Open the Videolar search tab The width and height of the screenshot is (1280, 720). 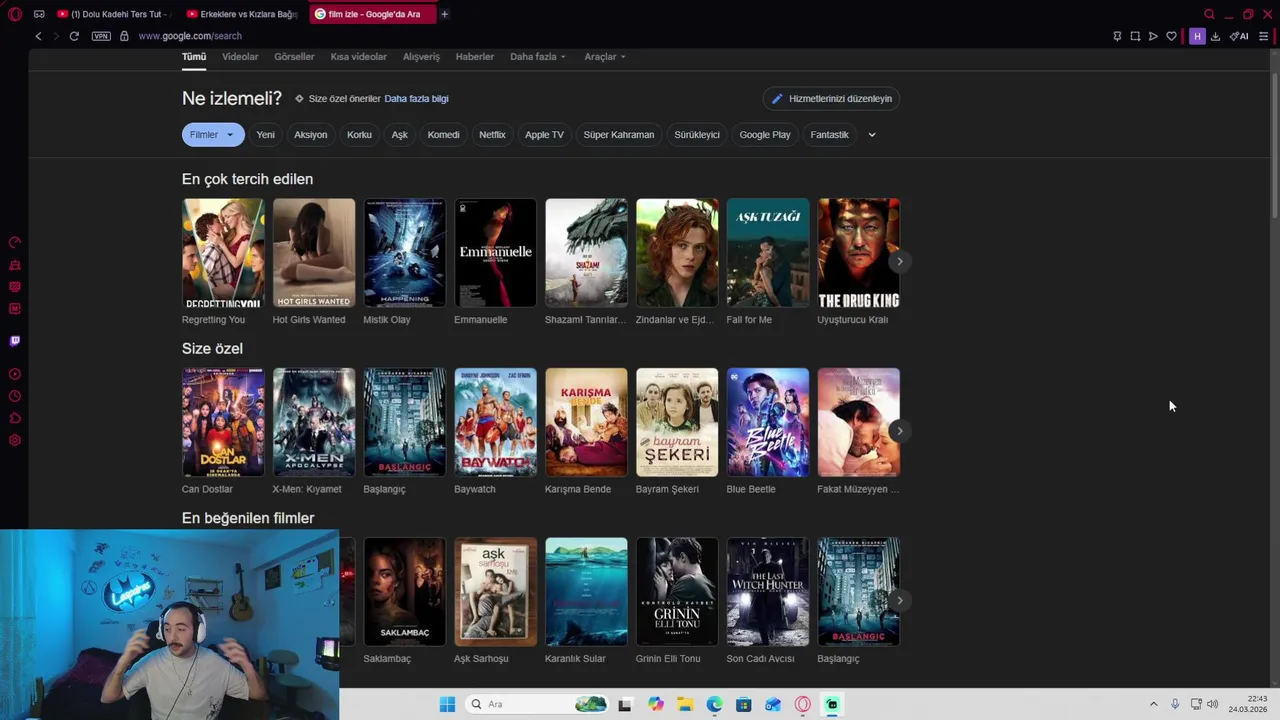240,57
